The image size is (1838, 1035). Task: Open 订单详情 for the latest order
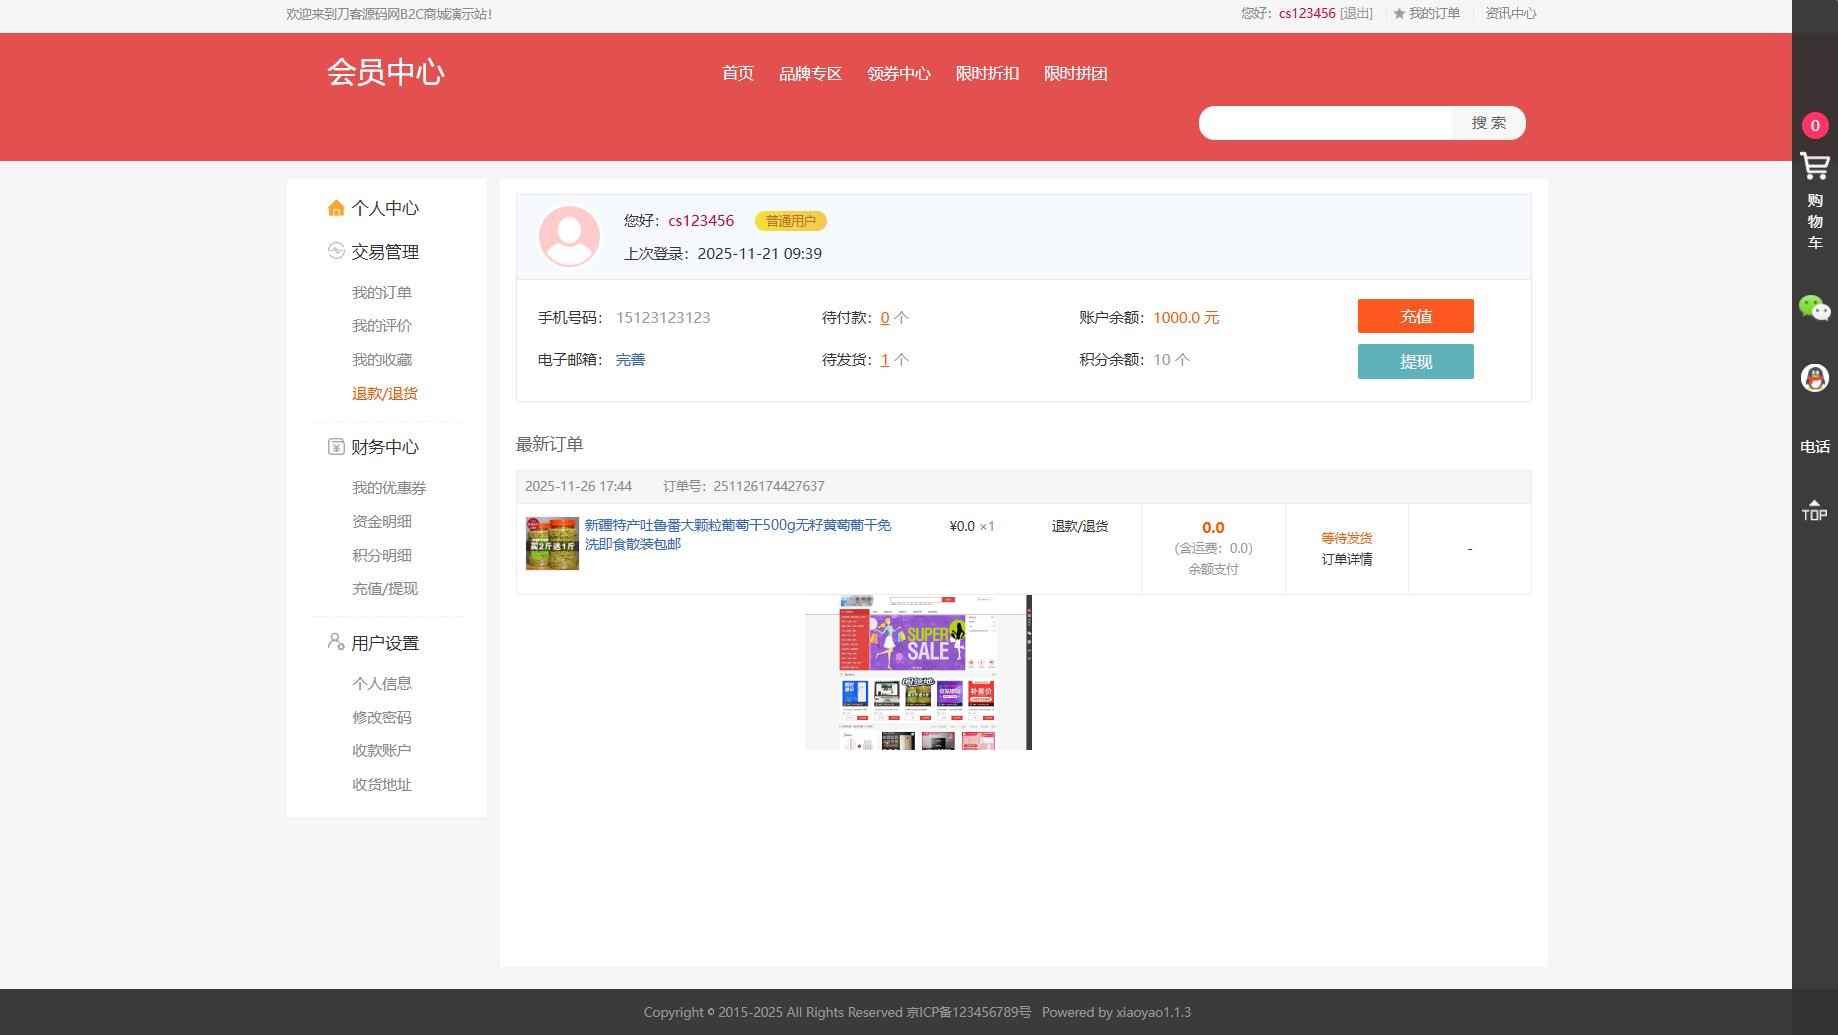pos(1346,559)
